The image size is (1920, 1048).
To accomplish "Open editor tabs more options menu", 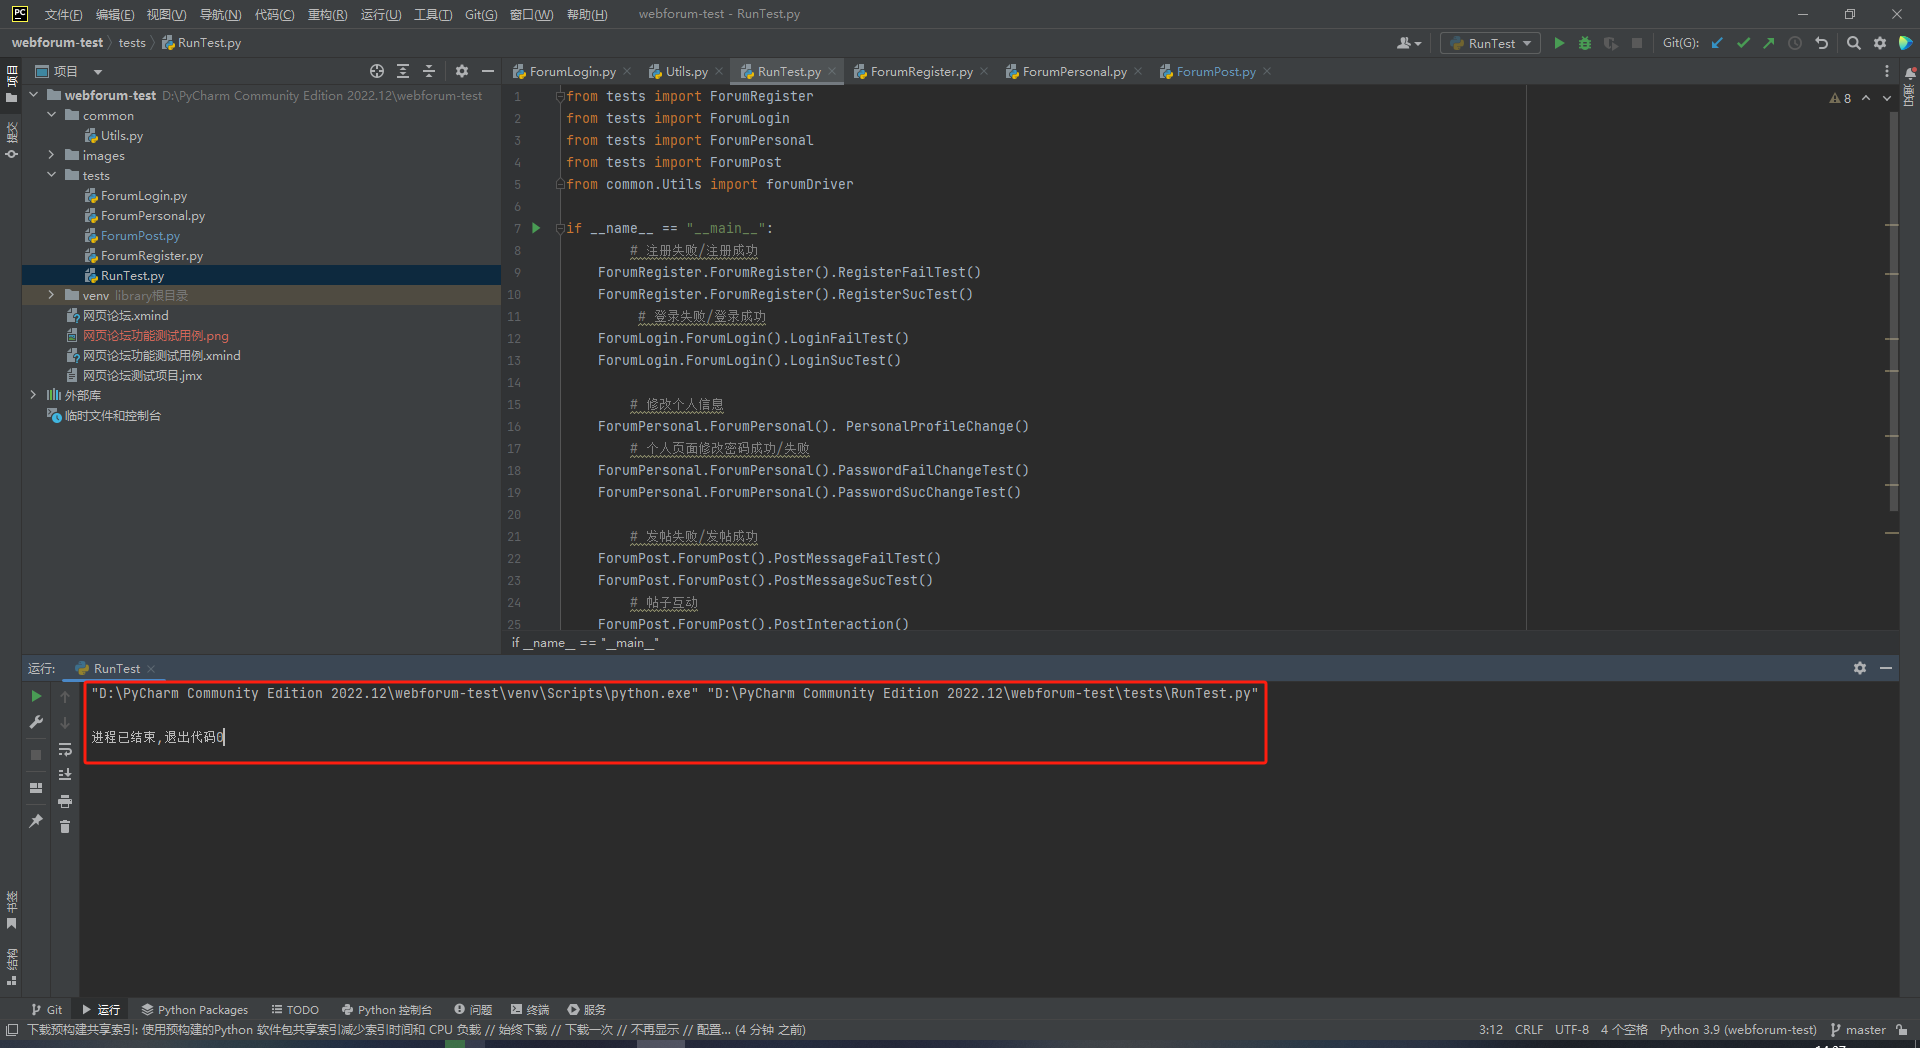I will 1887,71.
